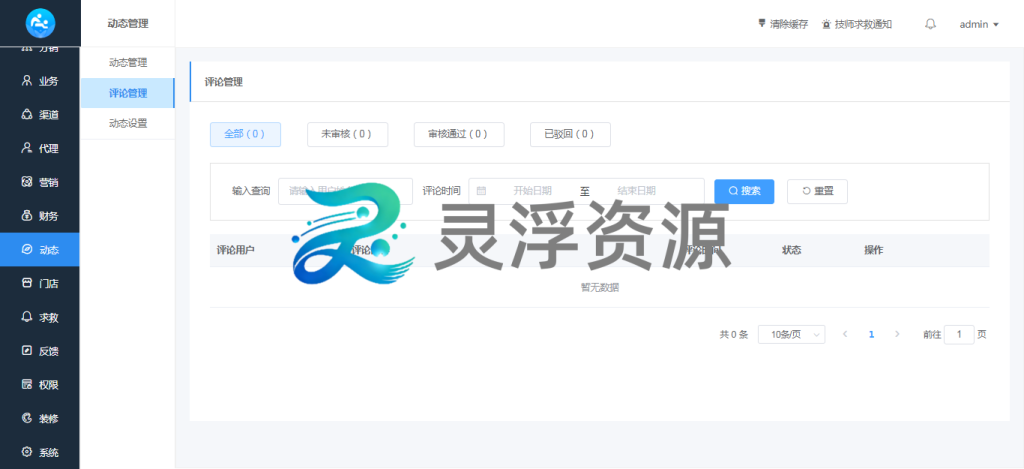Screen dimensions: 1024x469
Task: Open the 代理 sidebar section icon
Action: [27, 148]
